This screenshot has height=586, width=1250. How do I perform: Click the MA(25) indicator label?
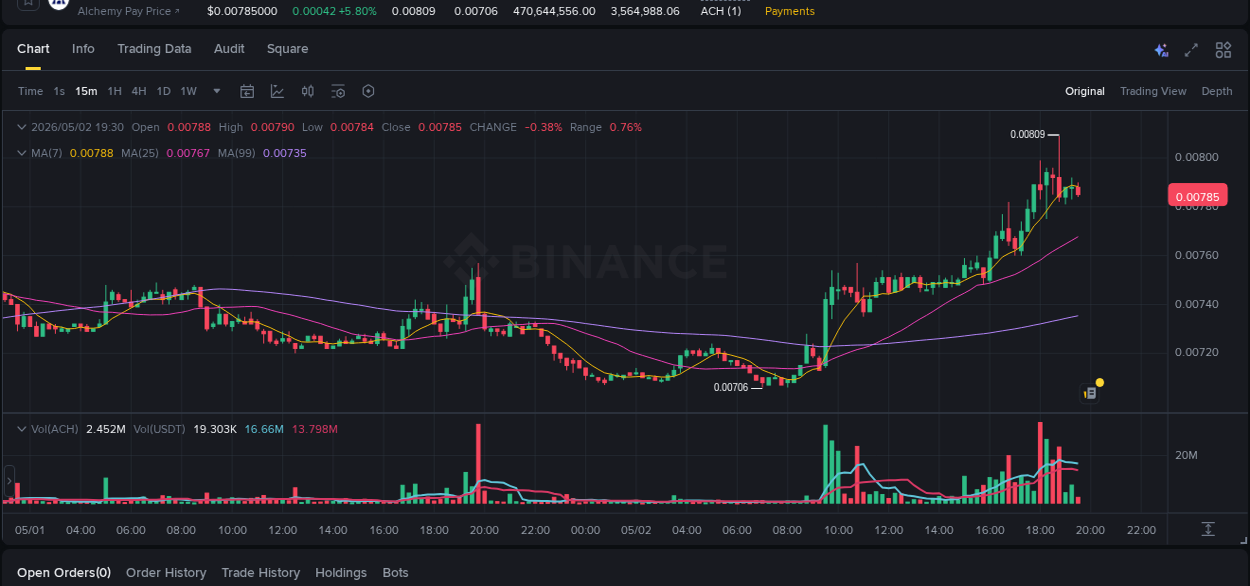pyautogui.click(x=140, y=153)
